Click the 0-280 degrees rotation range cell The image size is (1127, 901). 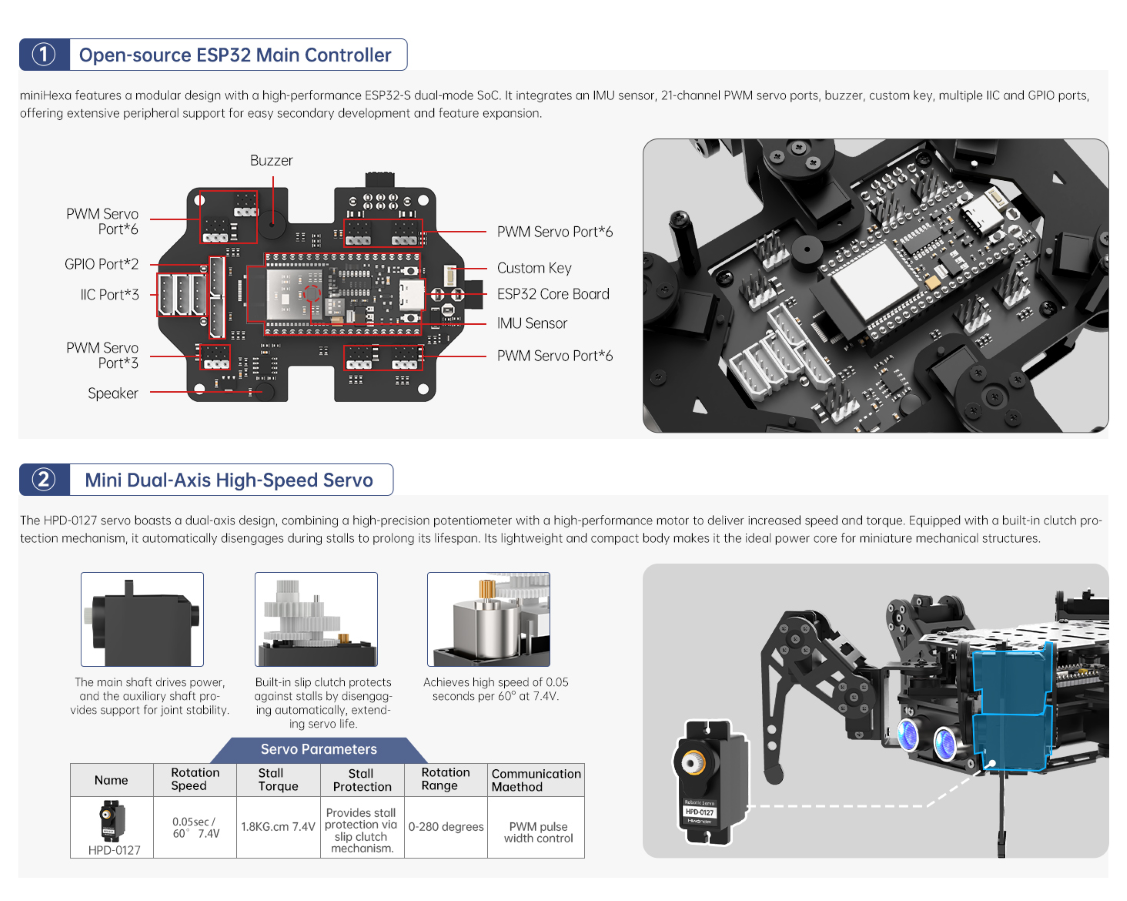[x=446, y=827]
